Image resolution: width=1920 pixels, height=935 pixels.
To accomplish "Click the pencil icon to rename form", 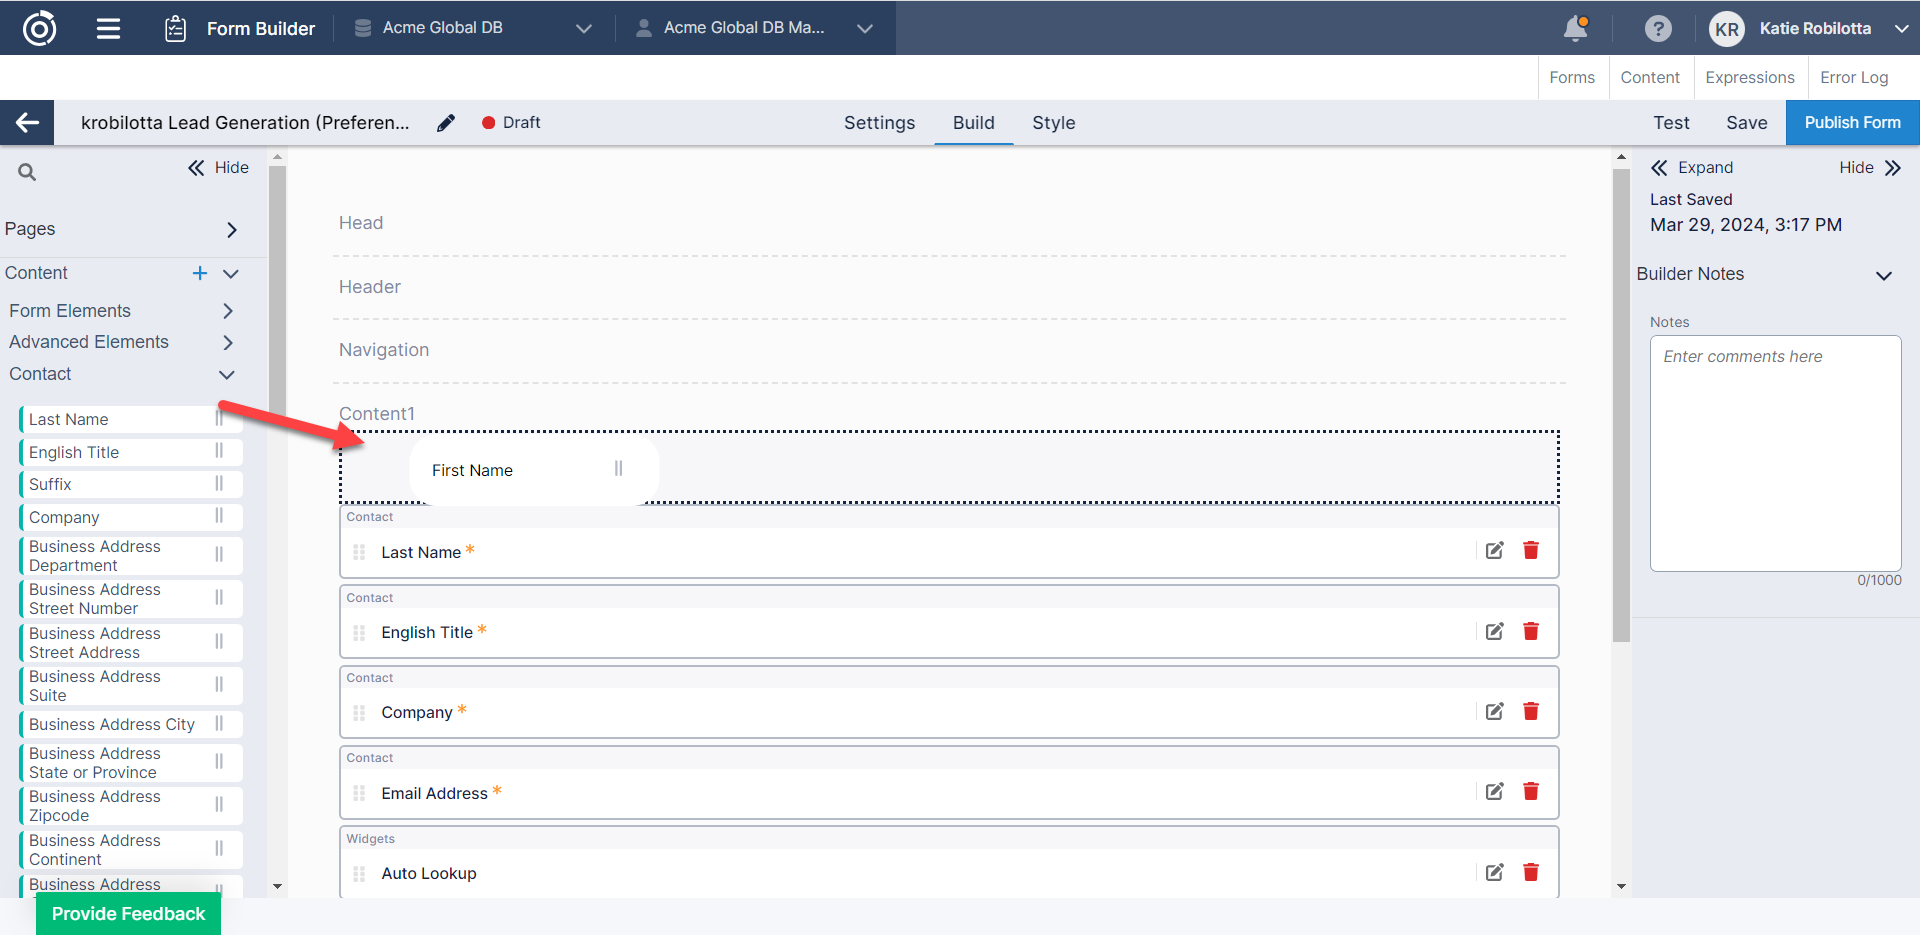I will tap(446, 123).
